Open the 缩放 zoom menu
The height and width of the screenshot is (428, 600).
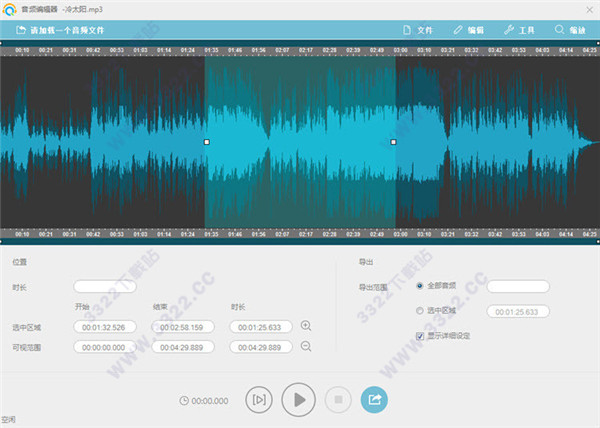(x=570, y=30)
